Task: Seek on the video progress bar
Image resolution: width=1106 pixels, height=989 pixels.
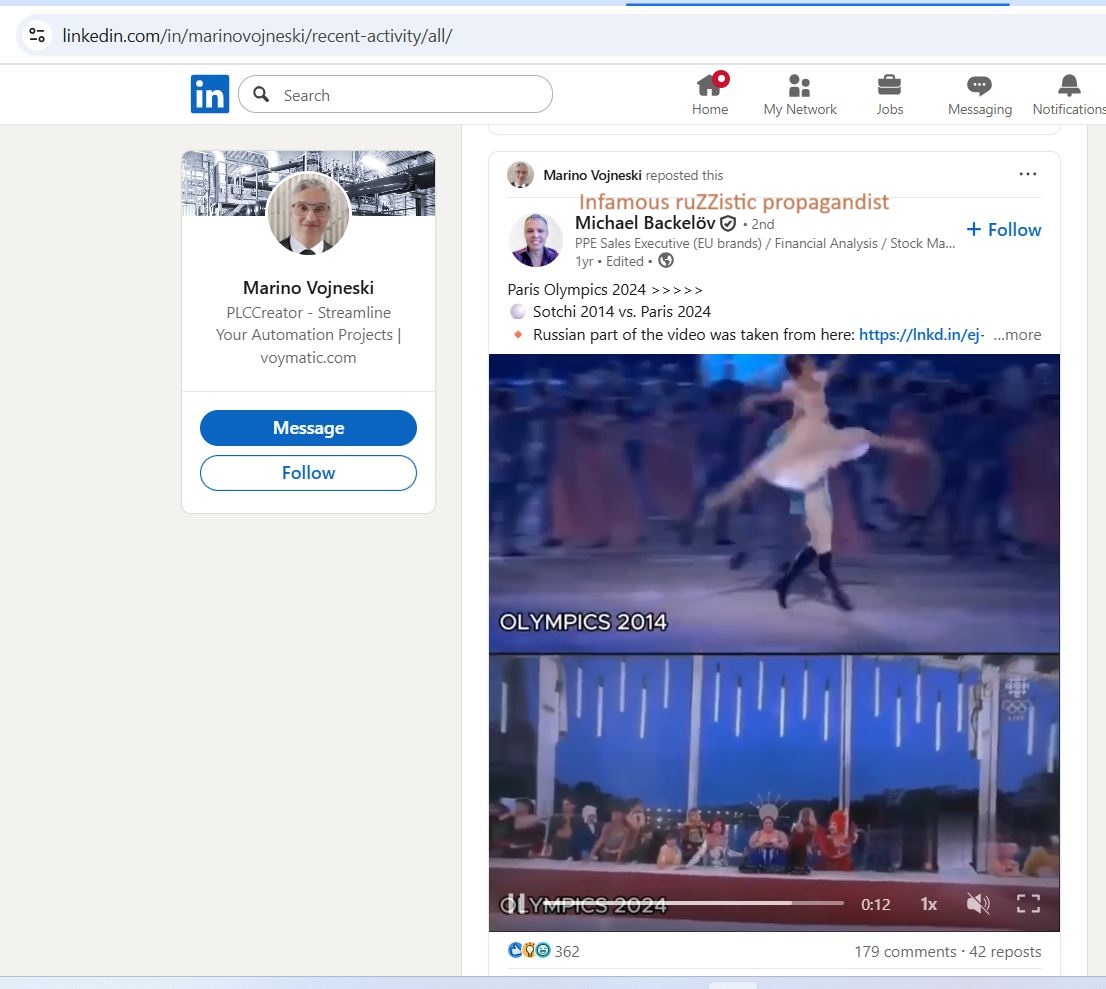Action: [x=693, y=903]
